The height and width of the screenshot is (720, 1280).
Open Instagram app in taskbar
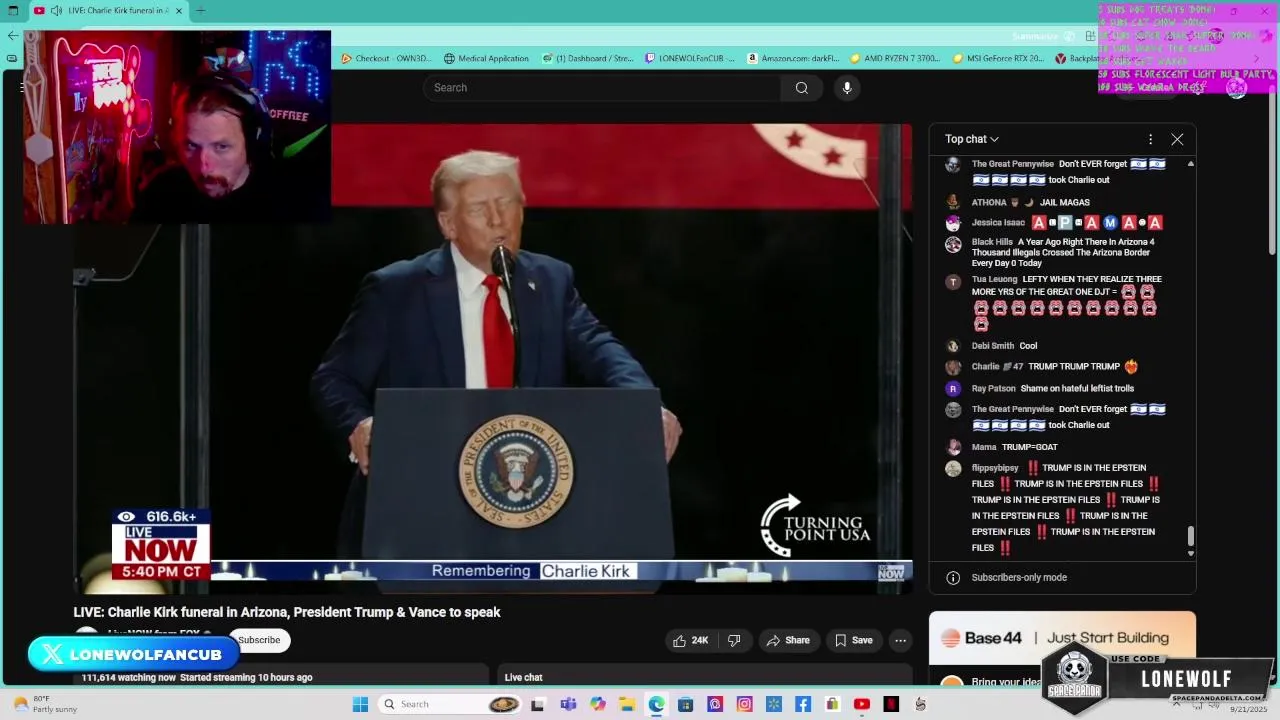[744, 704]
